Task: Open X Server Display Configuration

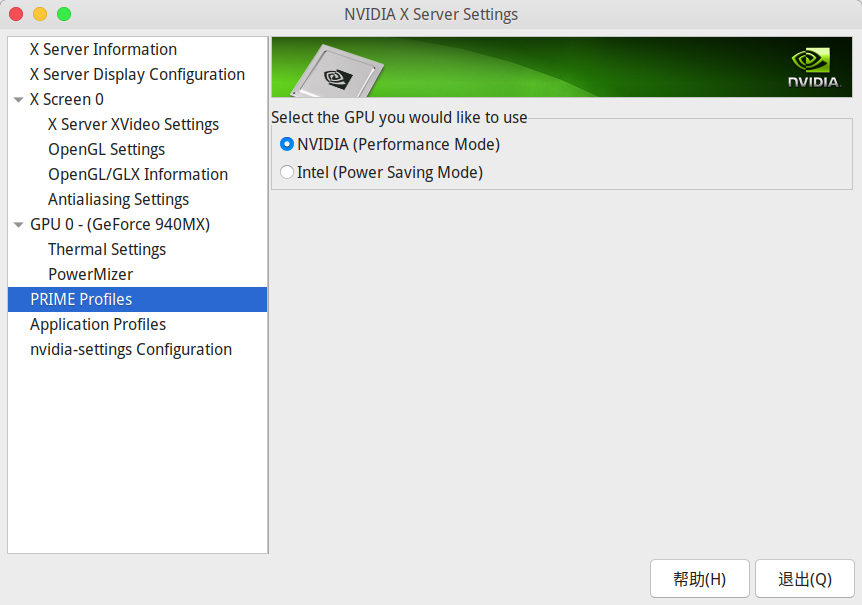Action: coord(137,74)
